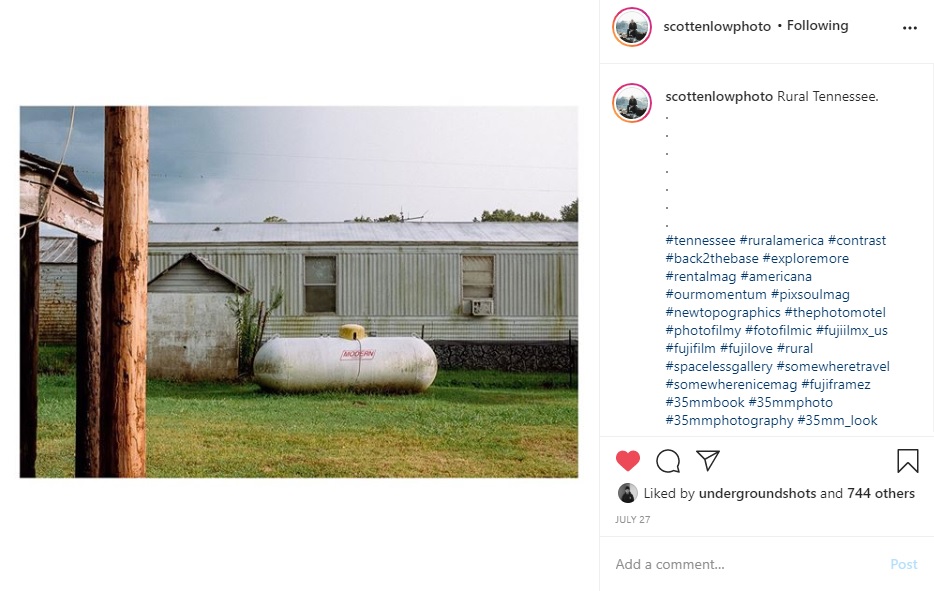Screen dimensions: 934x591
Task: Open the comment speech bubble icon
Action: (668, 461)
